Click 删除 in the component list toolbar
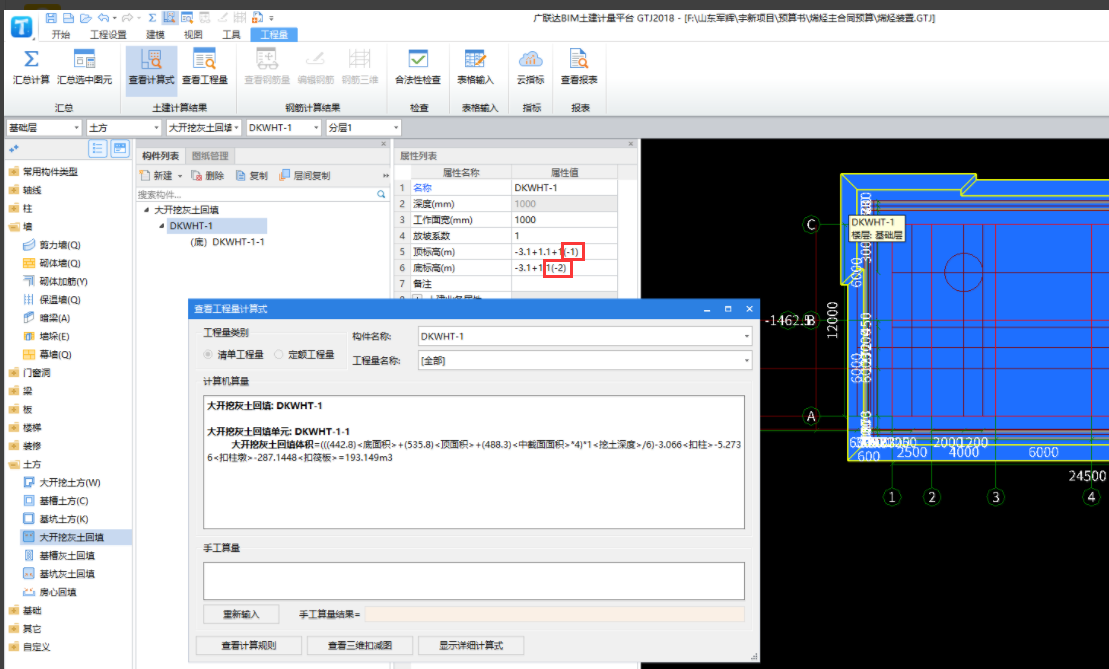The width and height of the screenshot is (1109, 669). (207, 175)
